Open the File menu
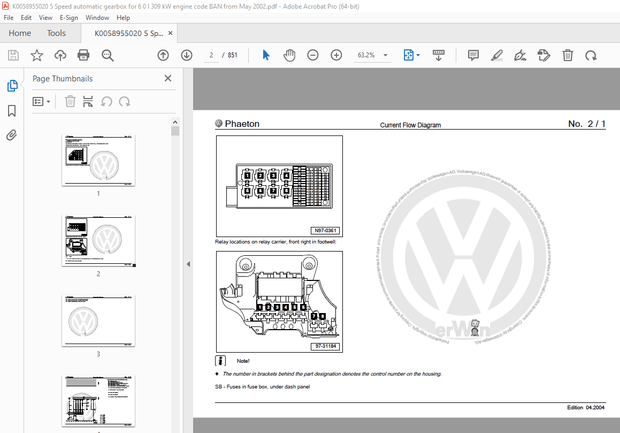 click(x=8, y=18)
